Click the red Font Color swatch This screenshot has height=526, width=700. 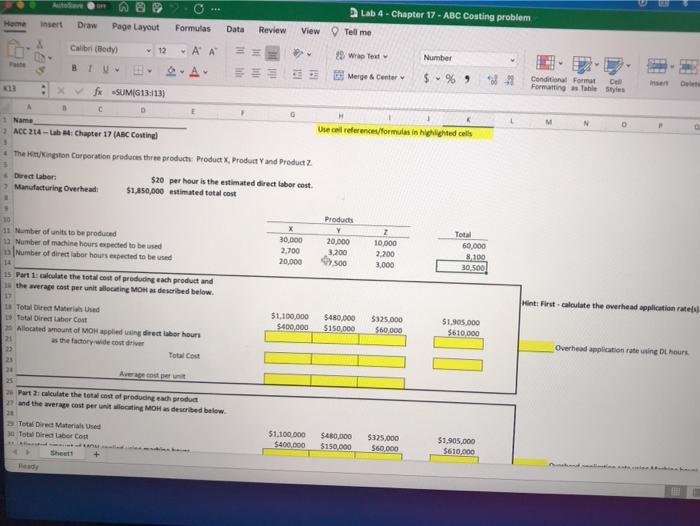195,72
